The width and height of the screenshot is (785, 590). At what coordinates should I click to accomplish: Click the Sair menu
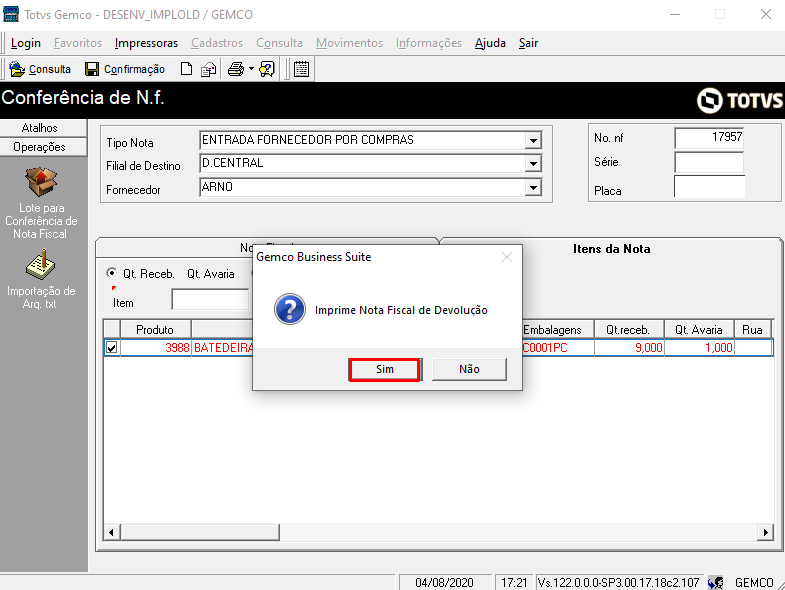click(528, 43)
